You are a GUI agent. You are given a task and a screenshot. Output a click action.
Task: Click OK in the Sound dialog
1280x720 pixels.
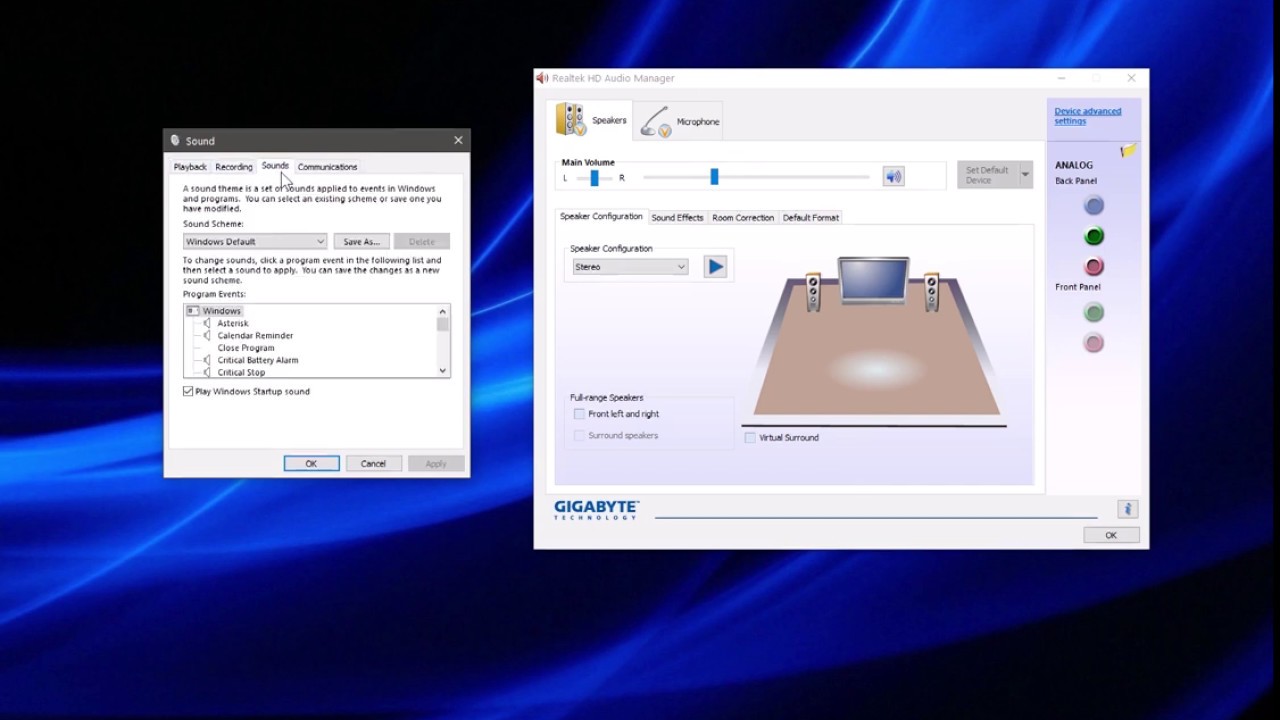click(311, 463)
